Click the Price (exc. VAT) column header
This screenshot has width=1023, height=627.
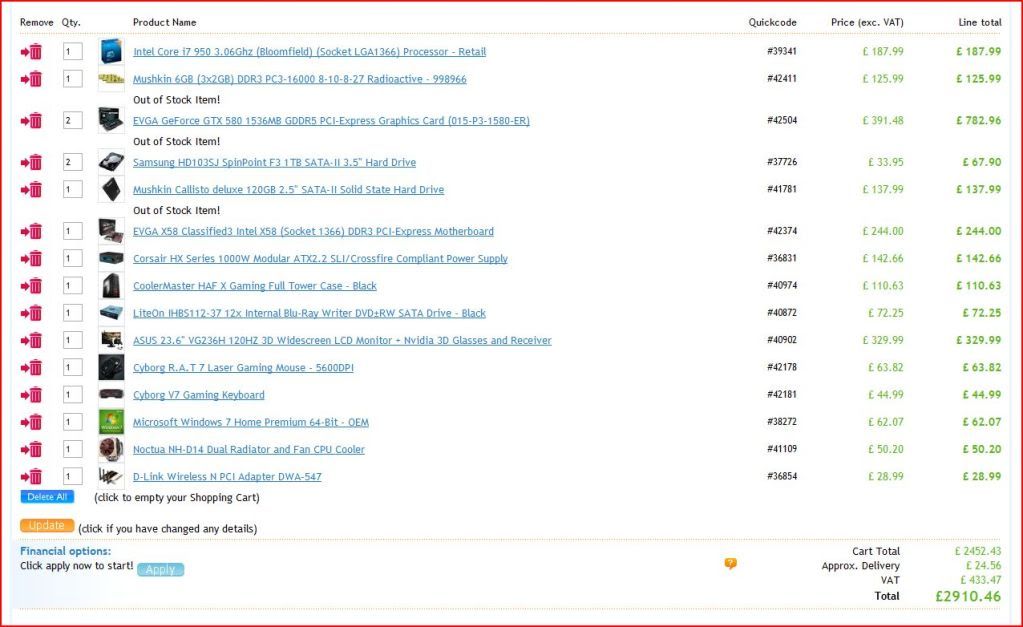click(x=867, y=22)
